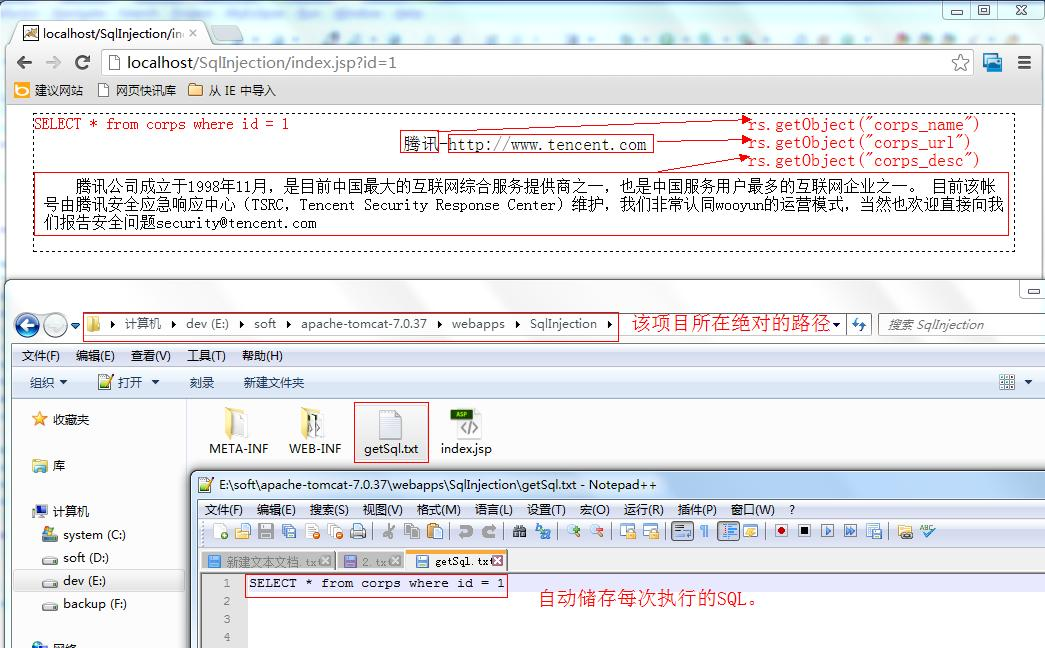Click the Close document icon in Notepad++ toolbar
1045x648 pixels.
tap(312, 531)
